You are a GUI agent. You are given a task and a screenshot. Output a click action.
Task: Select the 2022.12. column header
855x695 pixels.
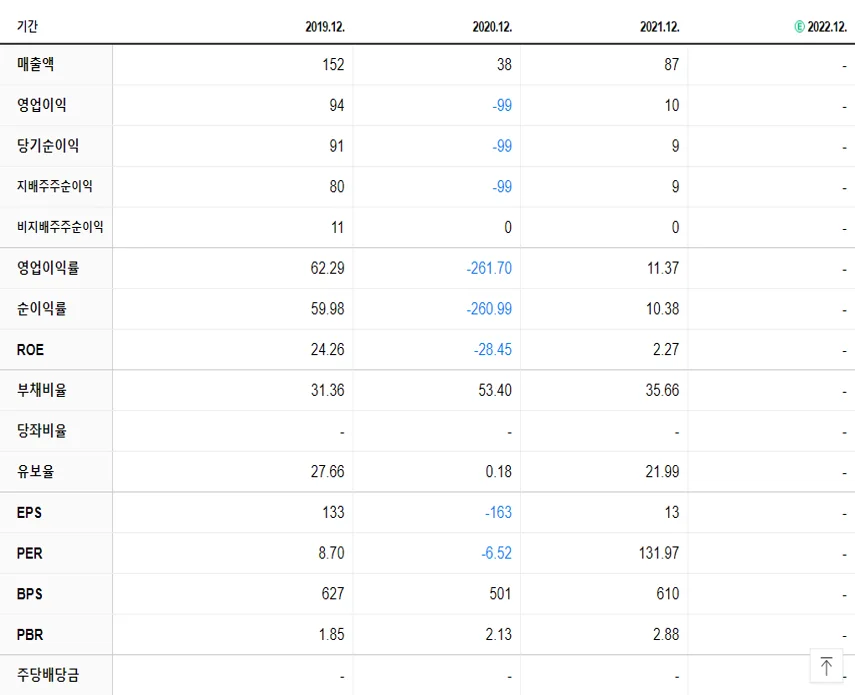click(x=827, y=27)
